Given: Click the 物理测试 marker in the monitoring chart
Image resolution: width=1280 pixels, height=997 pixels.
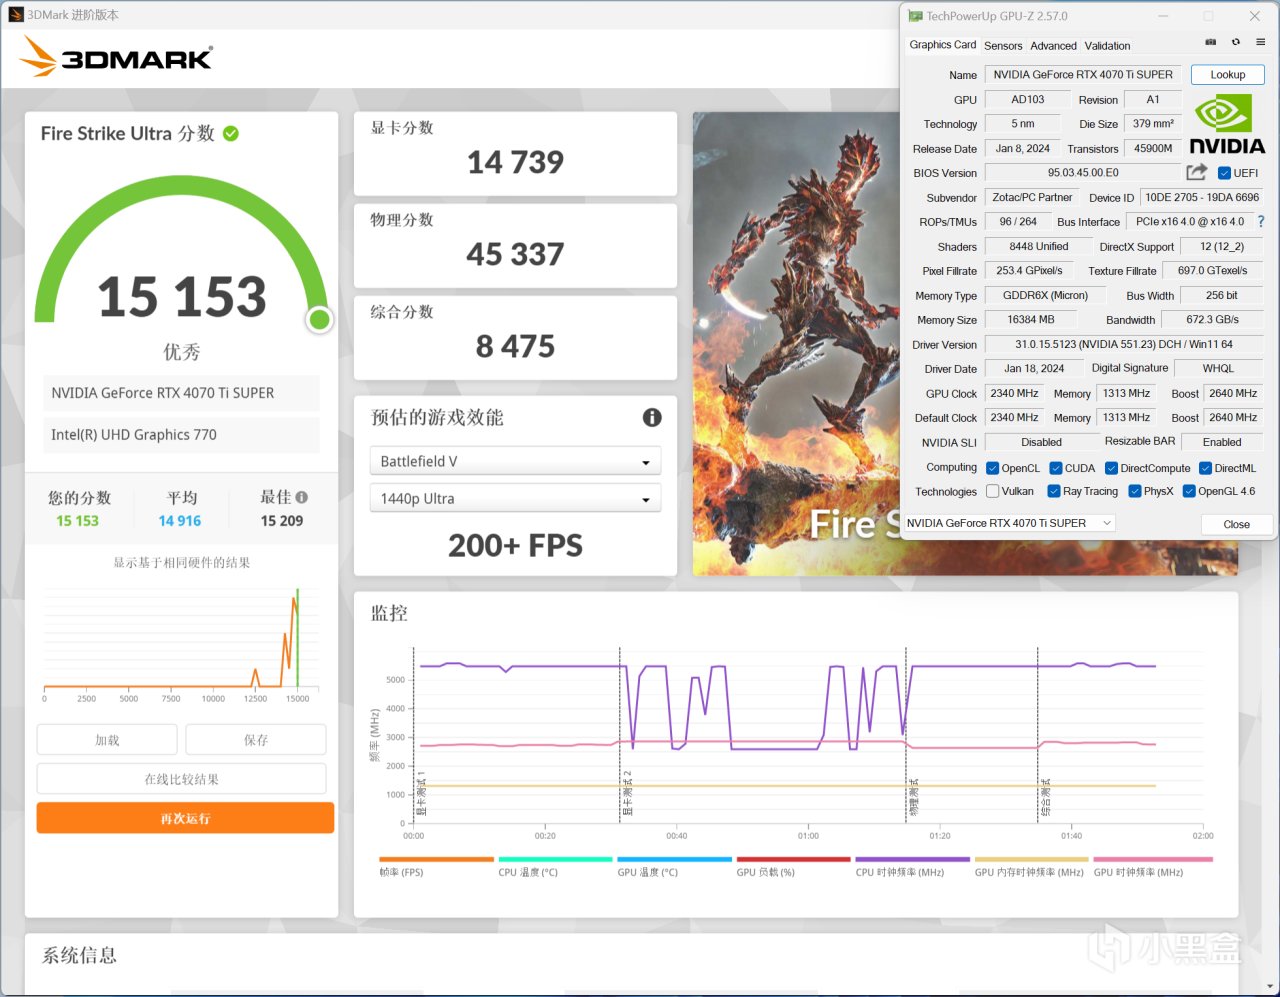Looking at the screenshot, I should point(913,797).
